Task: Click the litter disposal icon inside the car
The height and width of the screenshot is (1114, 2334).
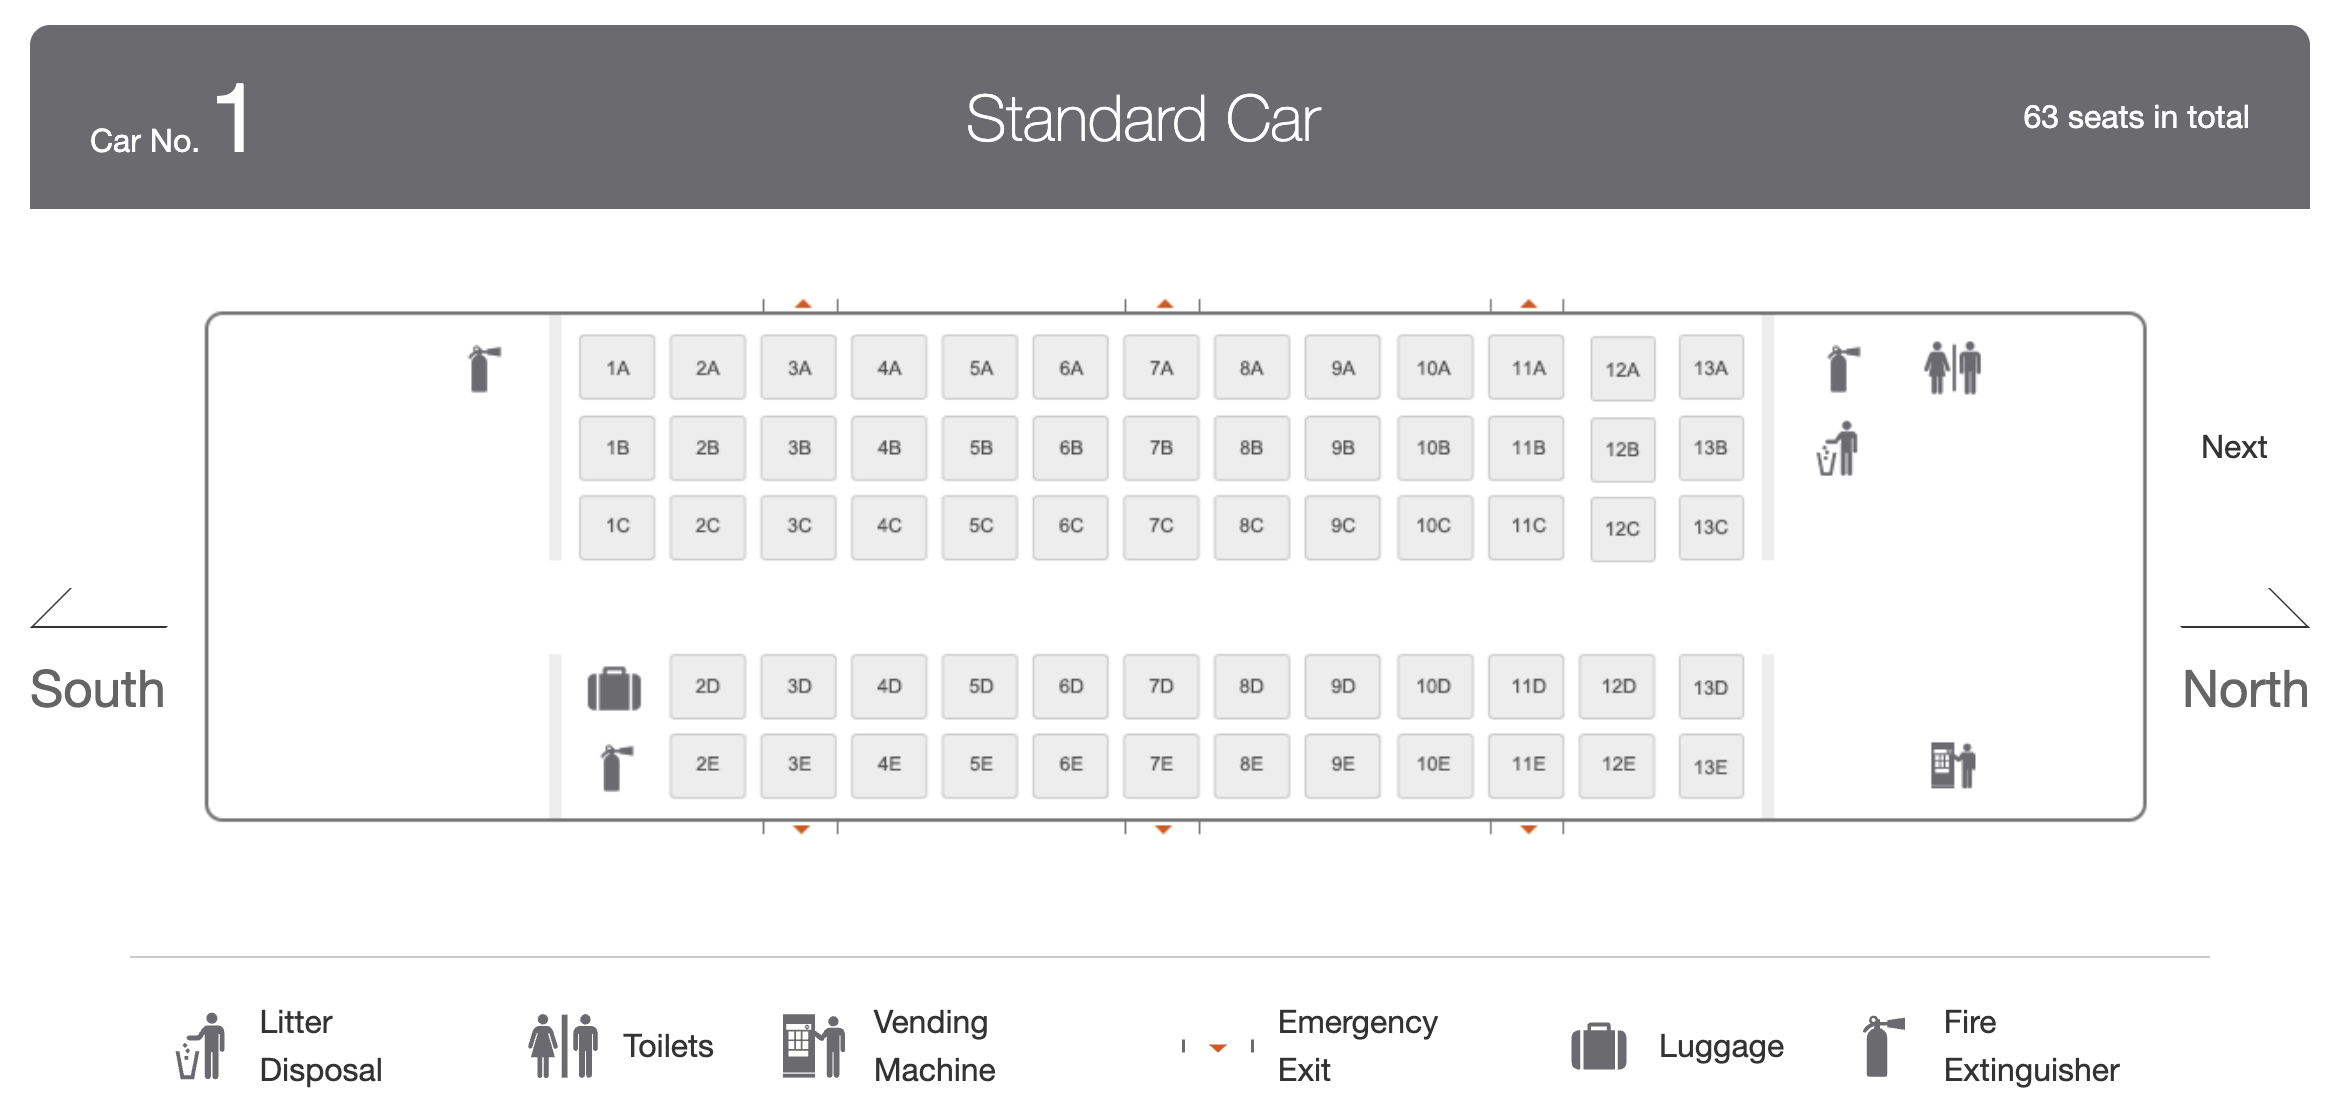Action: (1838, 449)
